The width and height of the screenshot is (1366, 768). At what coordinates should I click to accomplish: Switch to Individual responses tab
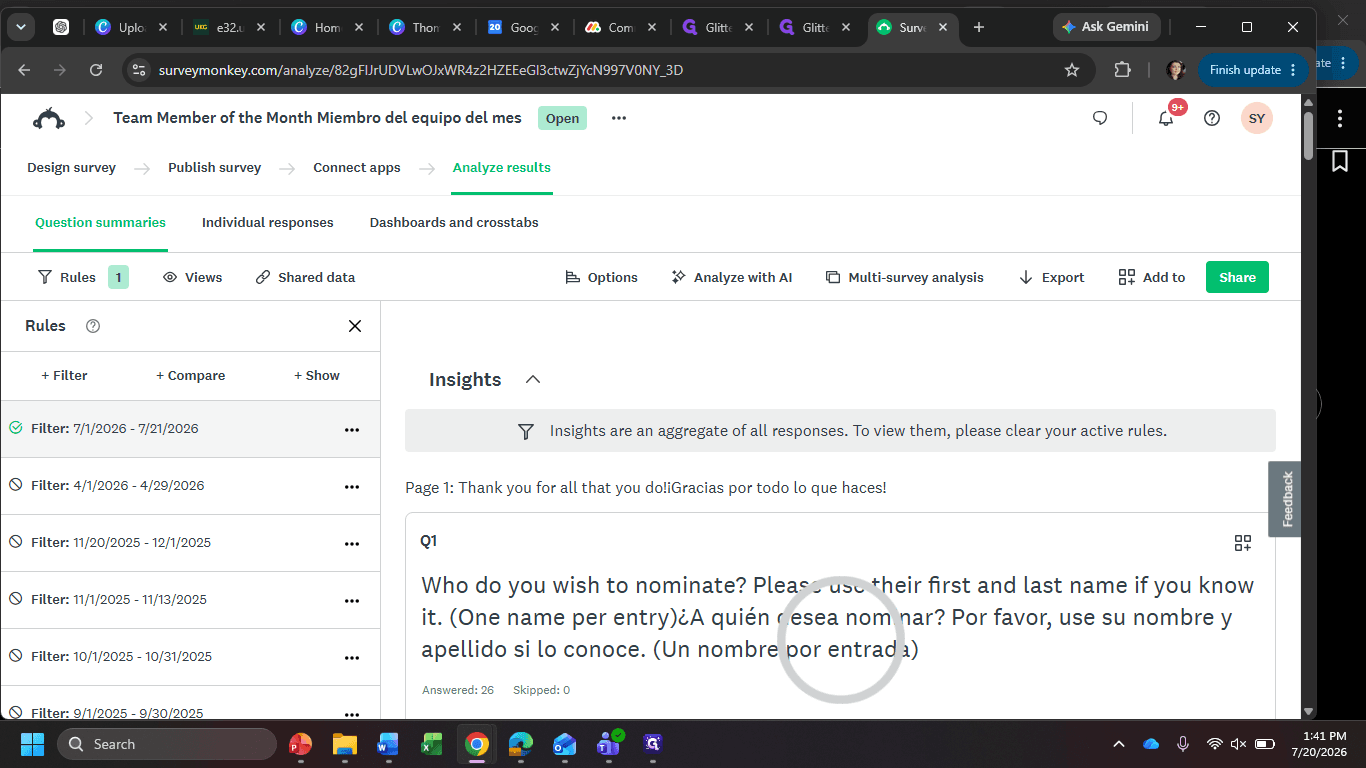[x=268, y=222]
